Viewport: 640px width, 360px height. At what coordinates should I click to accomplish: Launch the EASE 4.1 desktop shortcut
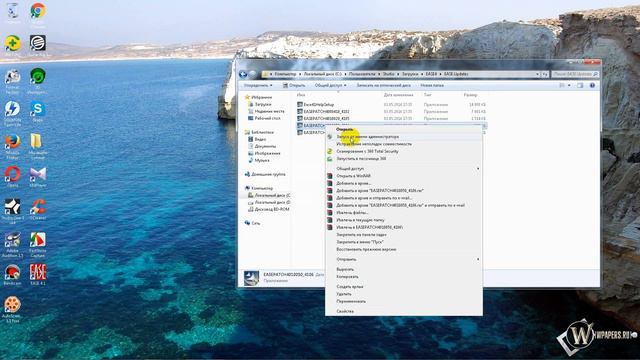(38, 272)
